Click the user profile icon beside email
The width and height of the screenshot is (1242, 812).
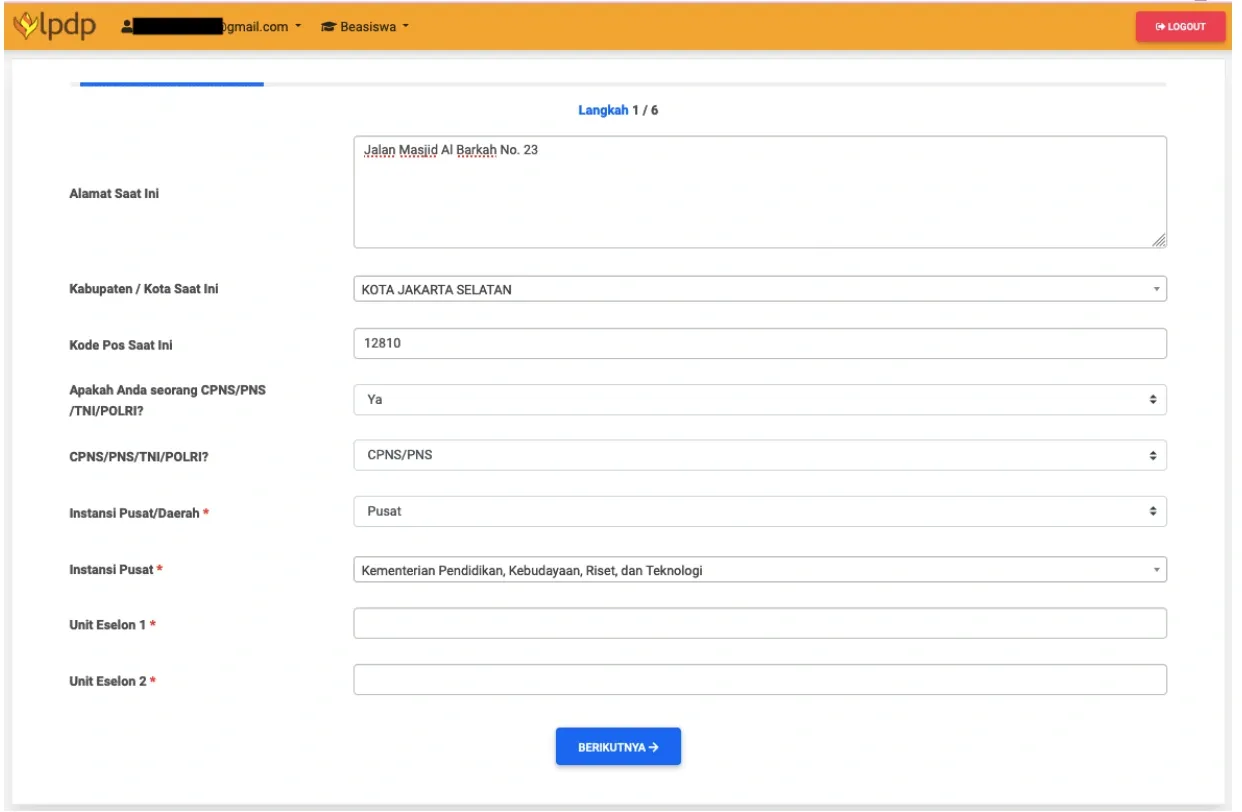click(x=127, y=27)
